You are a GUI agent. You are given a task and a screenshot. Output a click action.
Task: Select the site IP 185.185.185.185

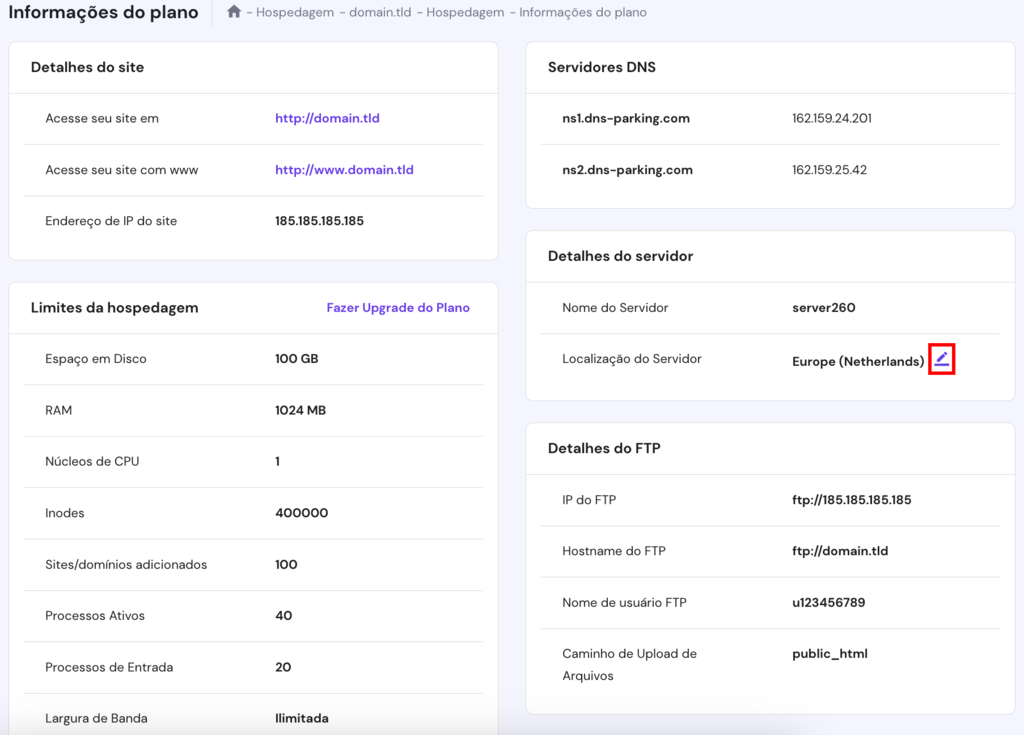[318, 220]
